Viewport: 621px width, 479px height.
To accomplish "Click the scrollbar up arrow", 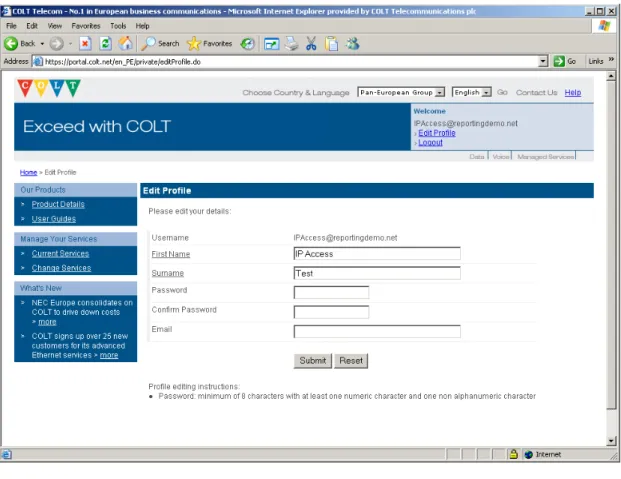I will pos(611,75).
